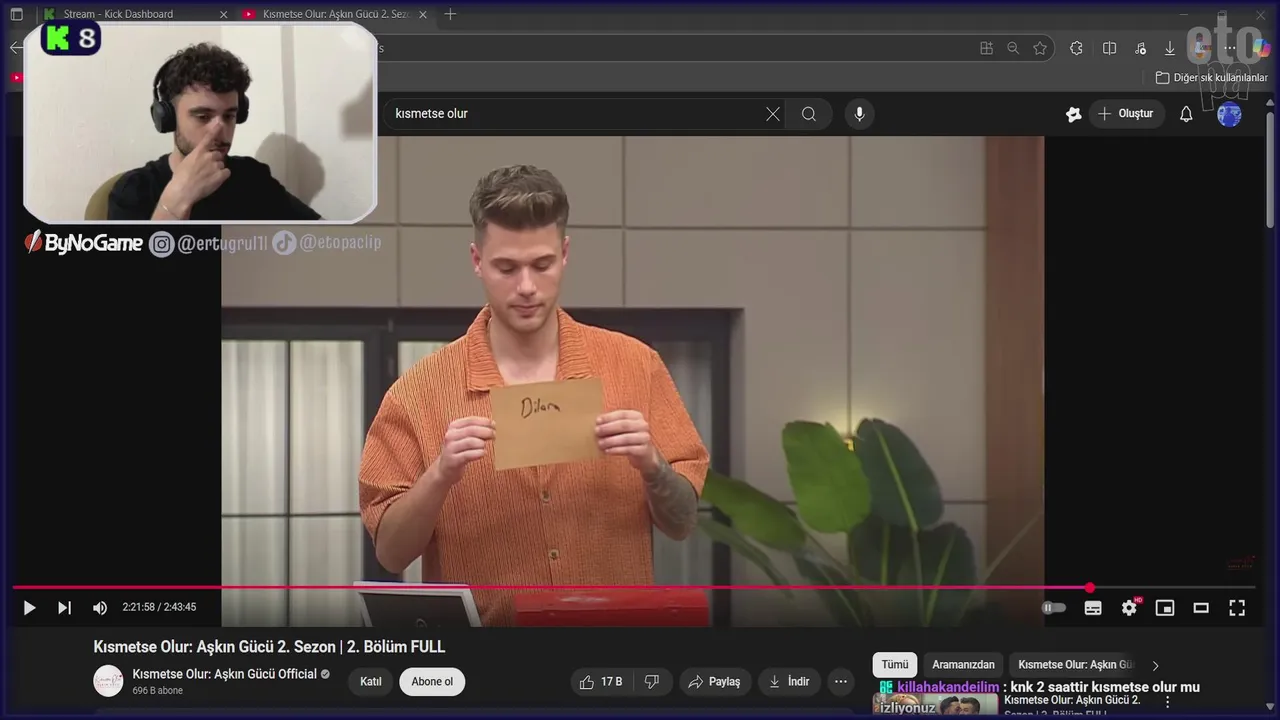The width and height of the screenshot is (1280, 720).
Task: Enter fullscreen on the video
Action: point(1237,608)
